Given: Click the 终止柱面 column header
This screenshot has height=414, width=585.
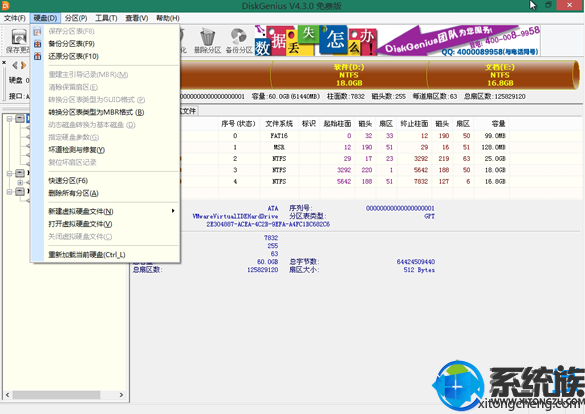Looking at the screenshot, I should click(414, 123).
